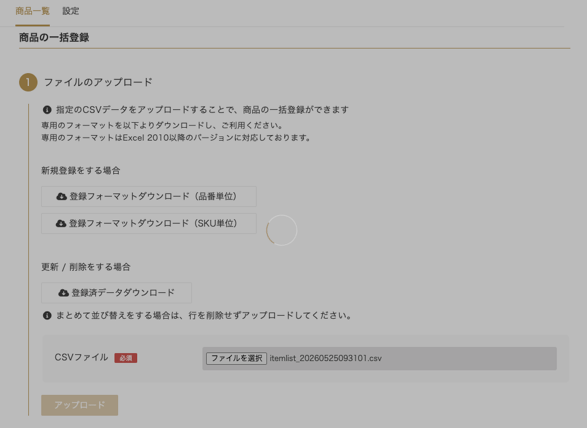Download 登録フォーマット（SKU単位）
The image size is (587, 428).
tap(149, 224)
